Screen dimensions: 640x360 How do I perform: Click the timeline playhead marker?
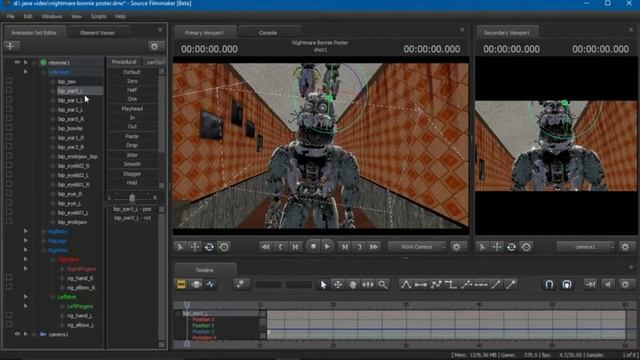[187, 304]
